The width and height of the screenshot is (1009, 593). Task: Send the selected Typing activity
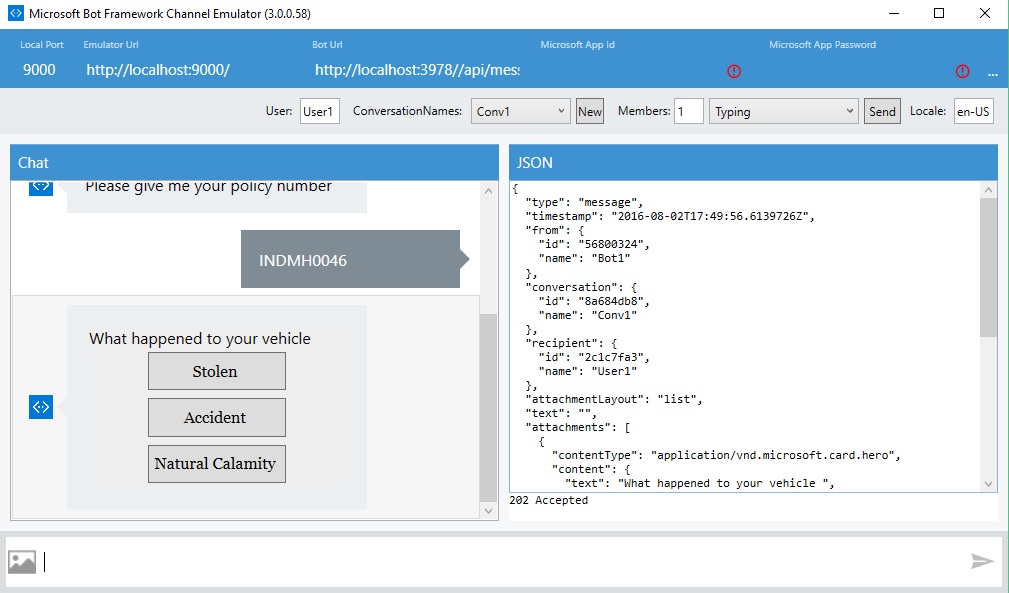pyautogui.click(x=882, y=111)
